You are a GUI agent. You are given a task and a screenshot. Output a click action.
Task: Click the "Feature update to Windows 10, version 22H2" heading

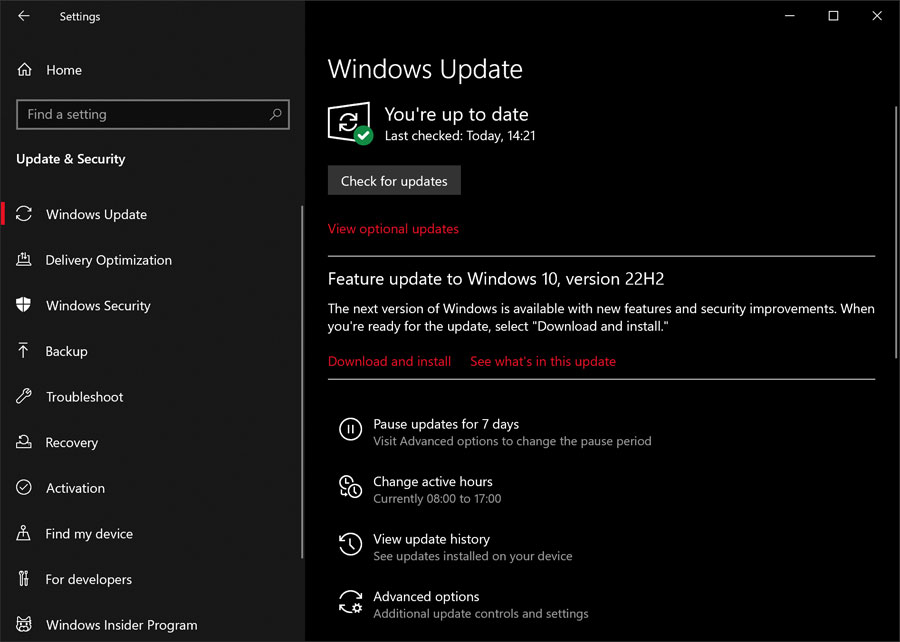point(496,279)
